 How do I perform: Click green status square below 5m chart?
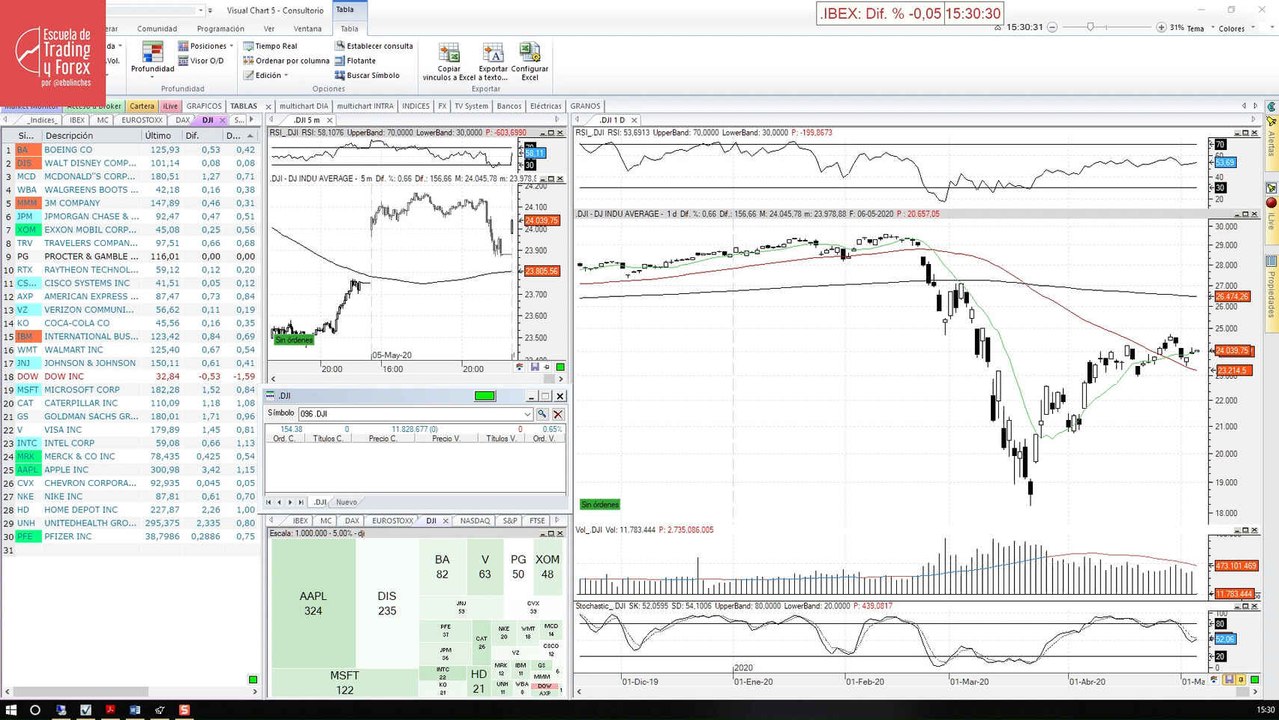[x=561, y=367]
